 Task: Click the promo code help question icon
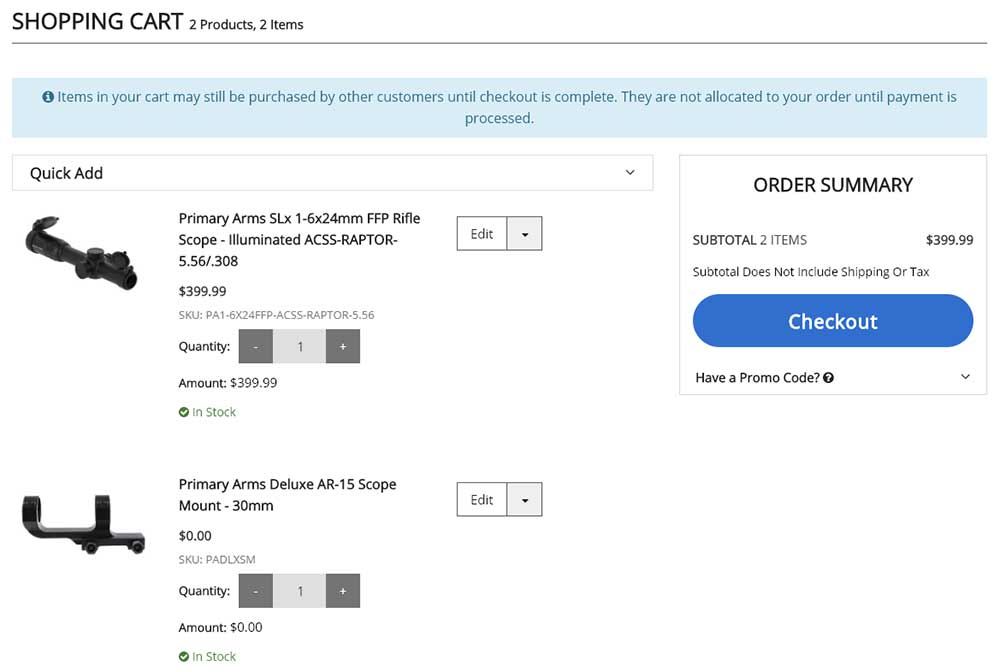click(x=829, y=378)
